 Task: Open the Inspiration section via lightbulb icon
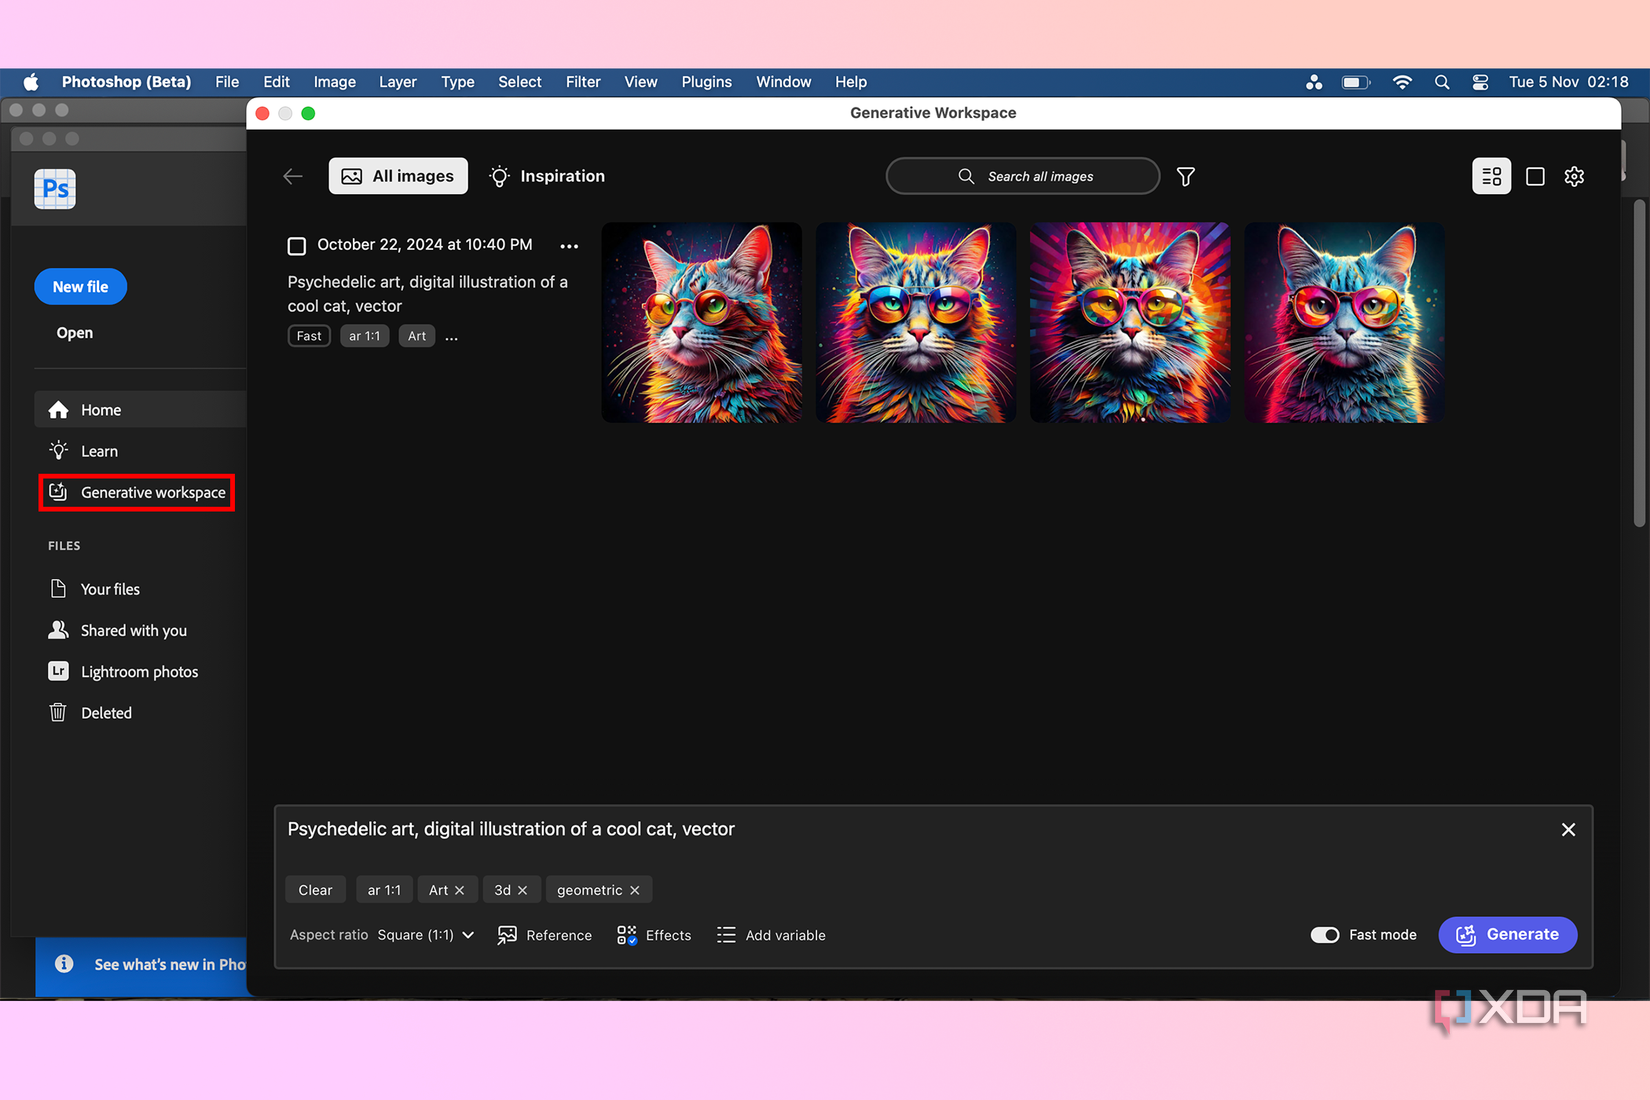(x=499, y=176)
